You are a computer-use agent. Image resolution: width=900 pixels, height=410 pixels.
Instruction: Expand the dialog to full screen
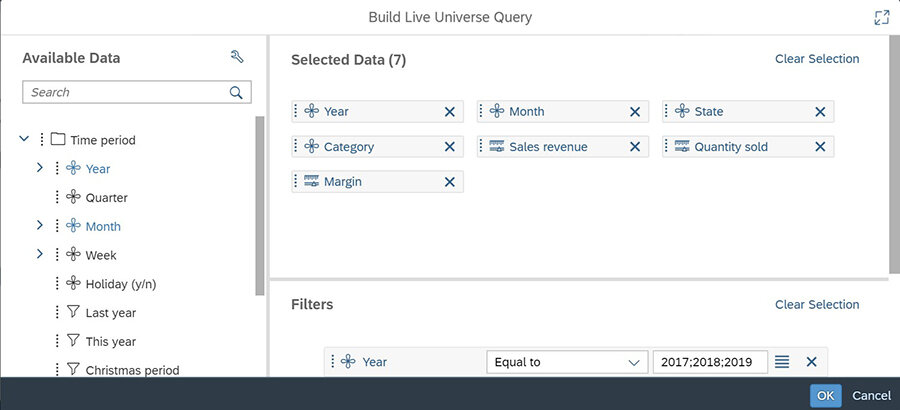click(881, 17)
